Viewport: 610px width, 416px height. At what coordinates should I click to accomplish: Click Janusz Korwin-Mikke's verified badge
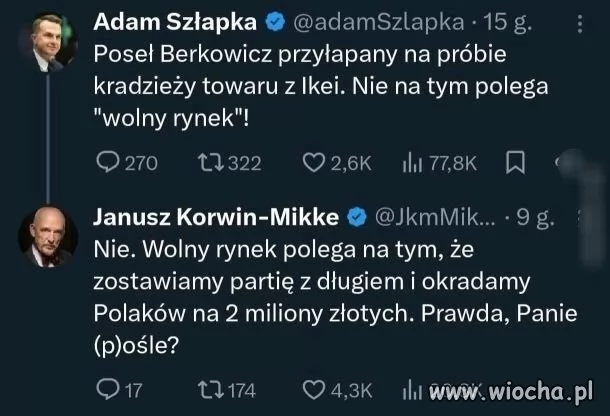click(x=354, y=217)
